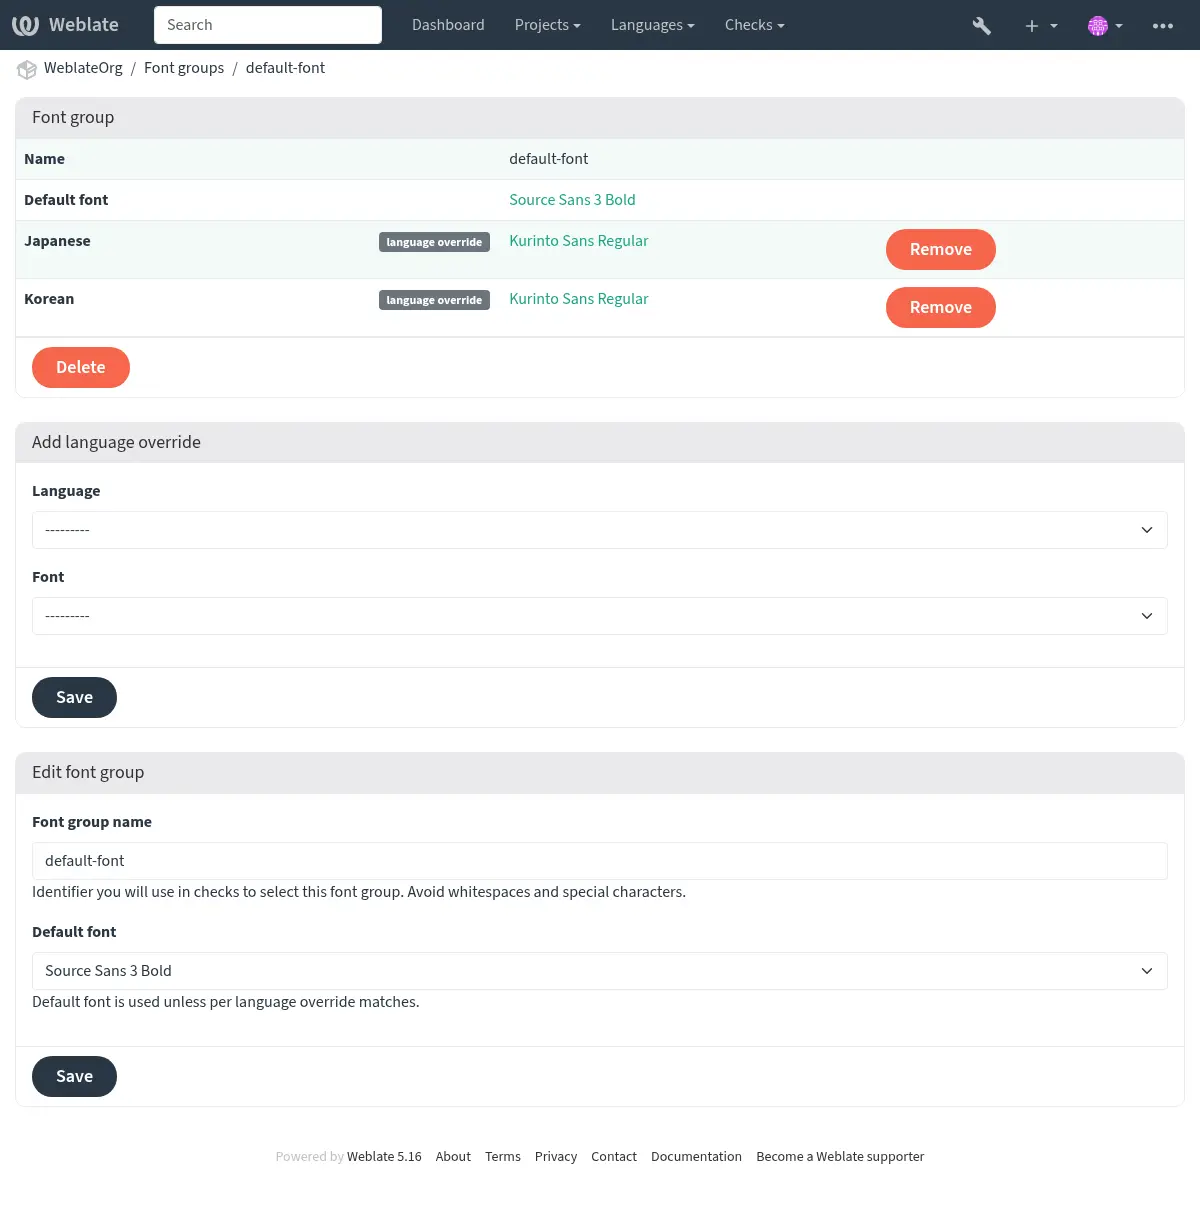Focus the Search box

[267, 25]
